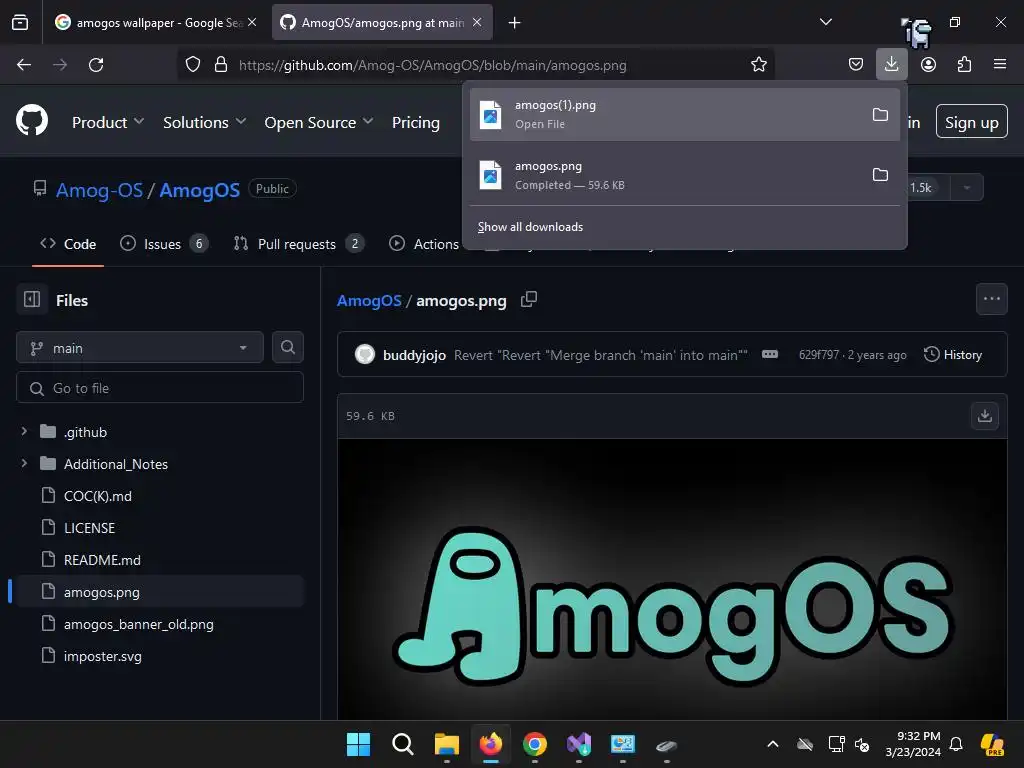Image resolution: width=1024 pixels, height=768 pixels.
Task: Open the tracking protection shield icon
Action: pos(193,65)
